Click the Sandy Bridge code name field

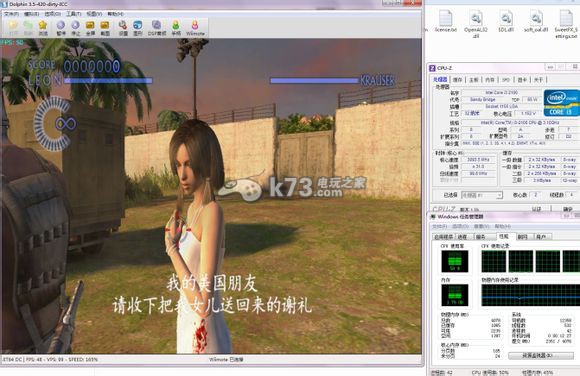coord(482,100)
